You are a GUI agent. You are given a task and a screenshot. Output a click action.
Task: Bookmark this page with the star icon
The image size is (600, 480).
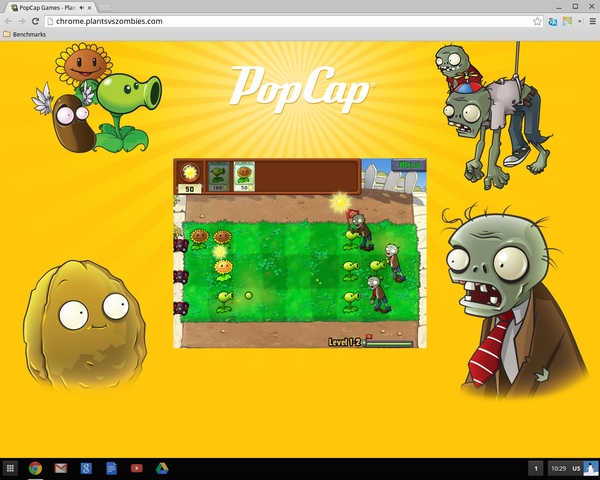pos(537,21)
